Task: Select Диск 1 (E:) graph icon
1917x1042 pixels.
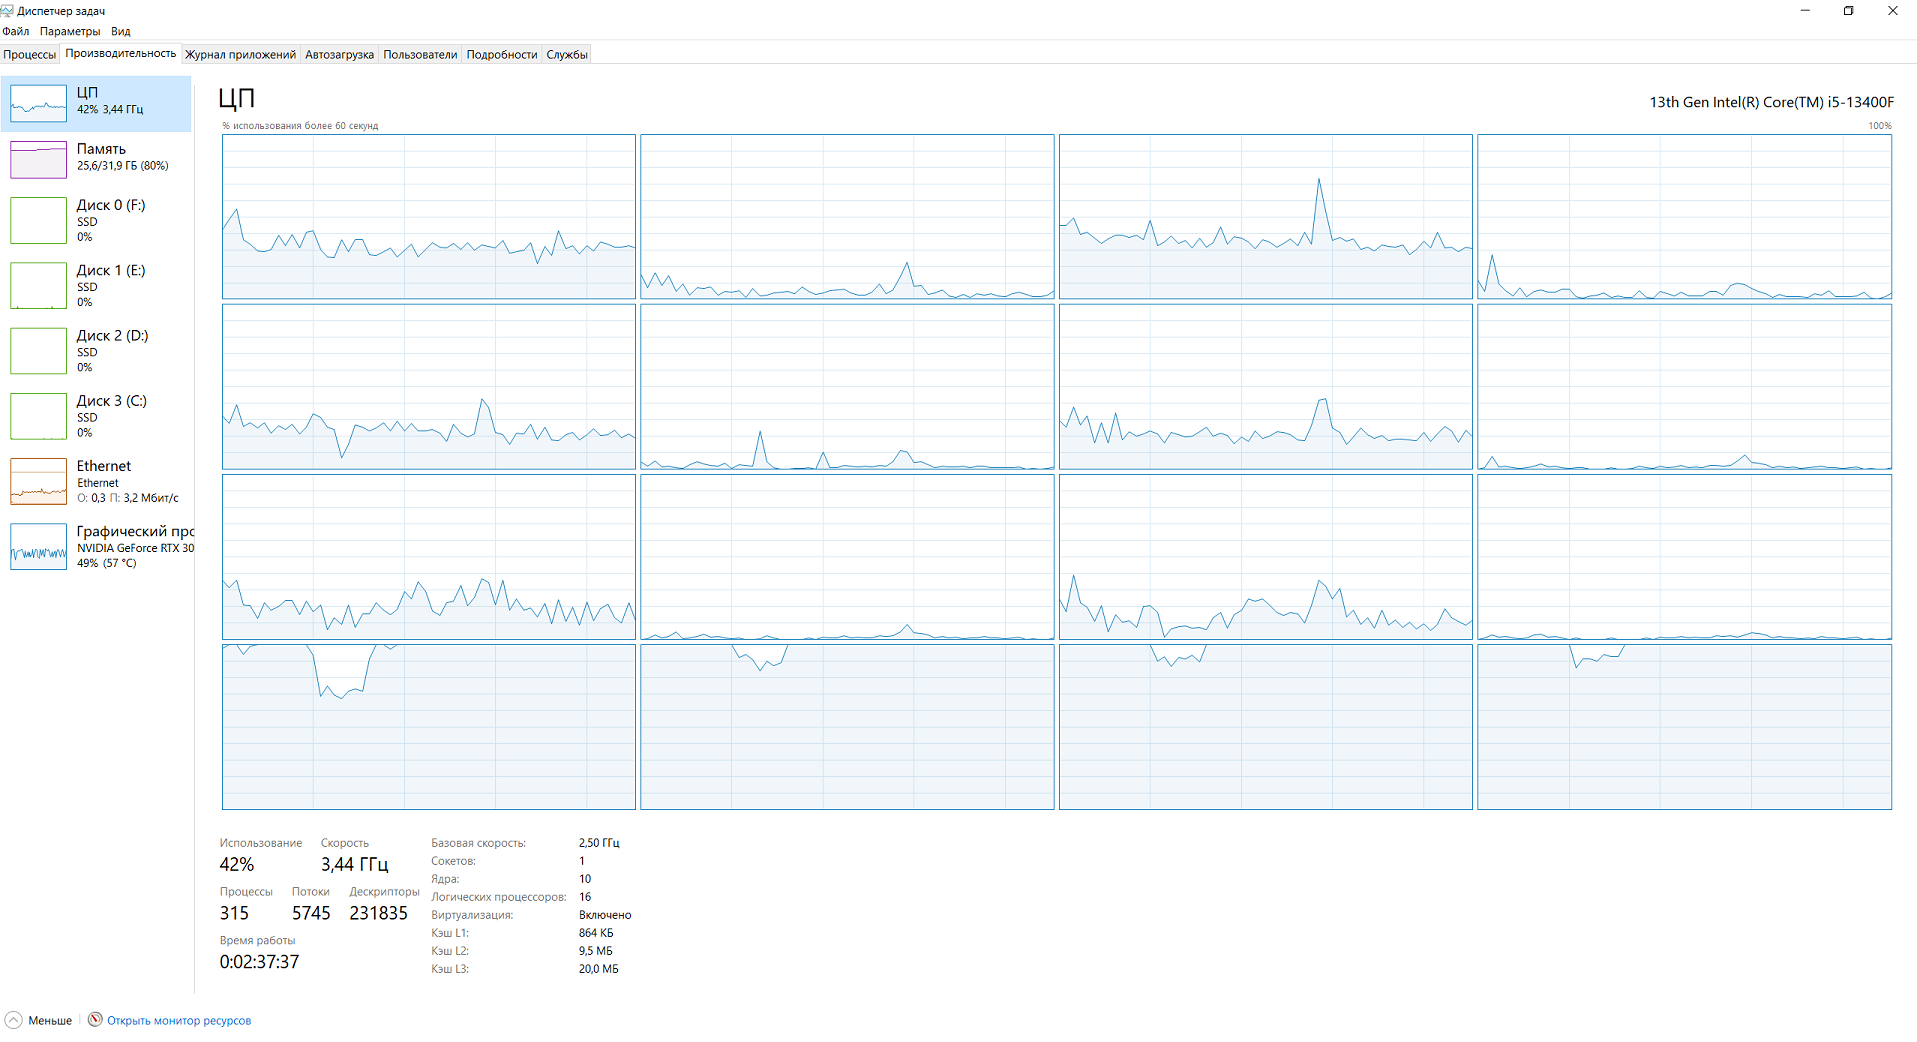Action: pos(38,285)
